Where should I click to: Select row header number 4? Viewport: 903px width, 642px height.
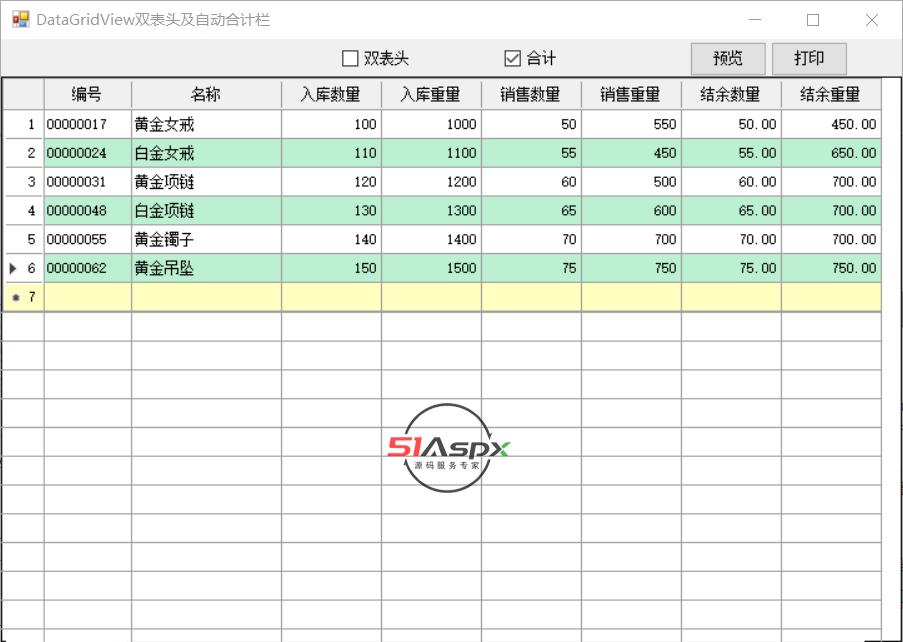[24, 211]
